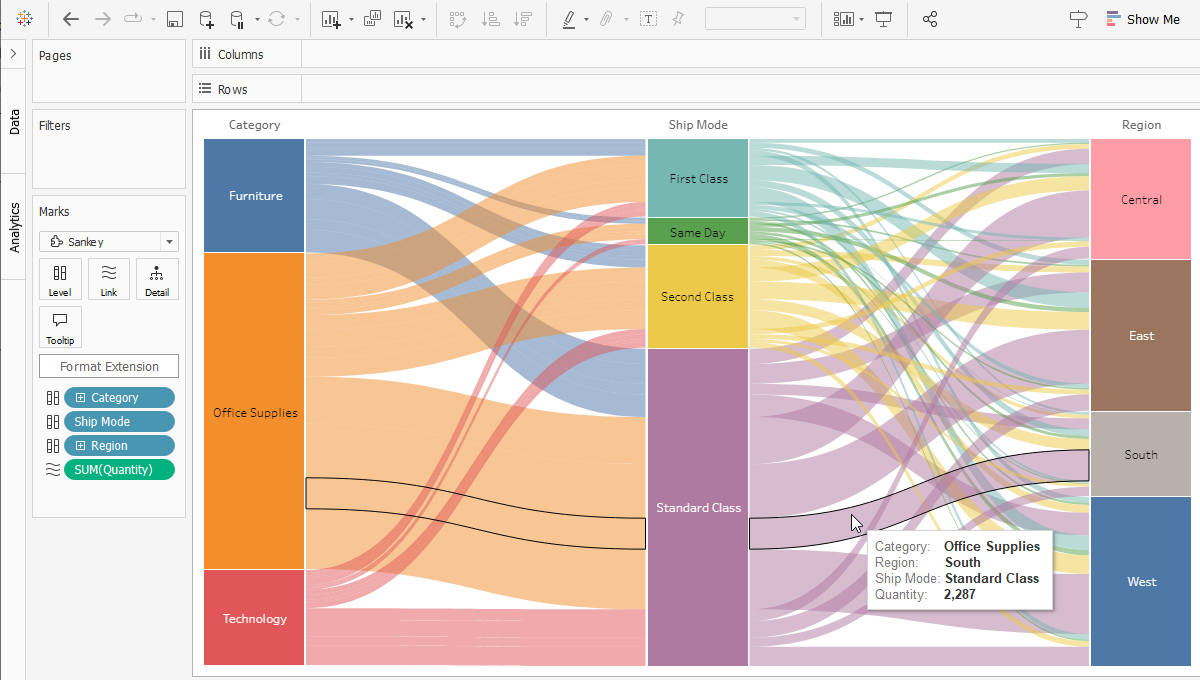Expand the Region pill hierarchy
This screenshot has width=1200, height=680.
(81, 446)
